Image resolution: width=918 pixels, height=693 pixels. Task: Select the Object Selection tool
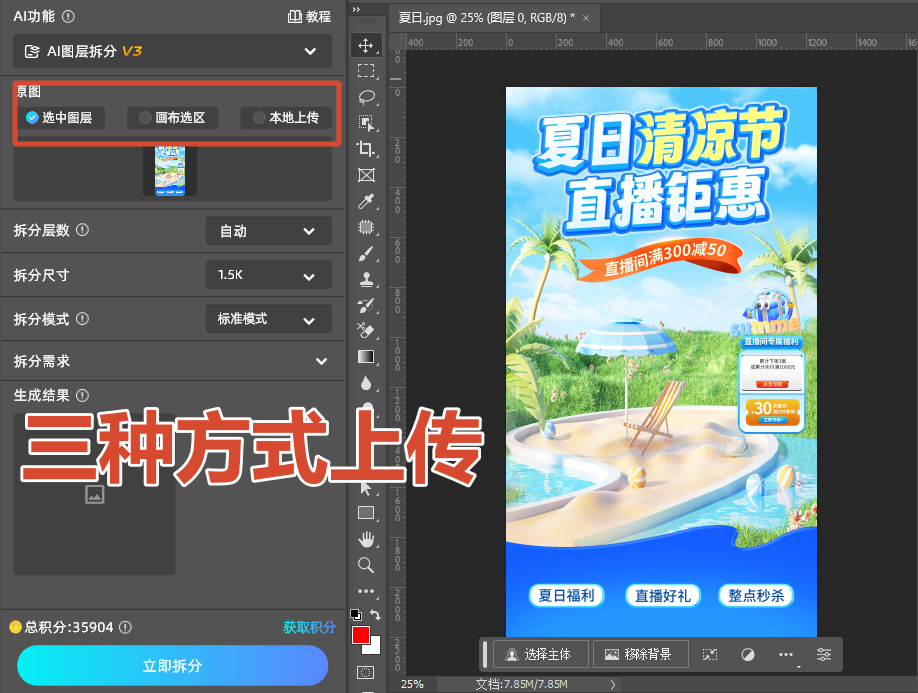pos(366,122)
